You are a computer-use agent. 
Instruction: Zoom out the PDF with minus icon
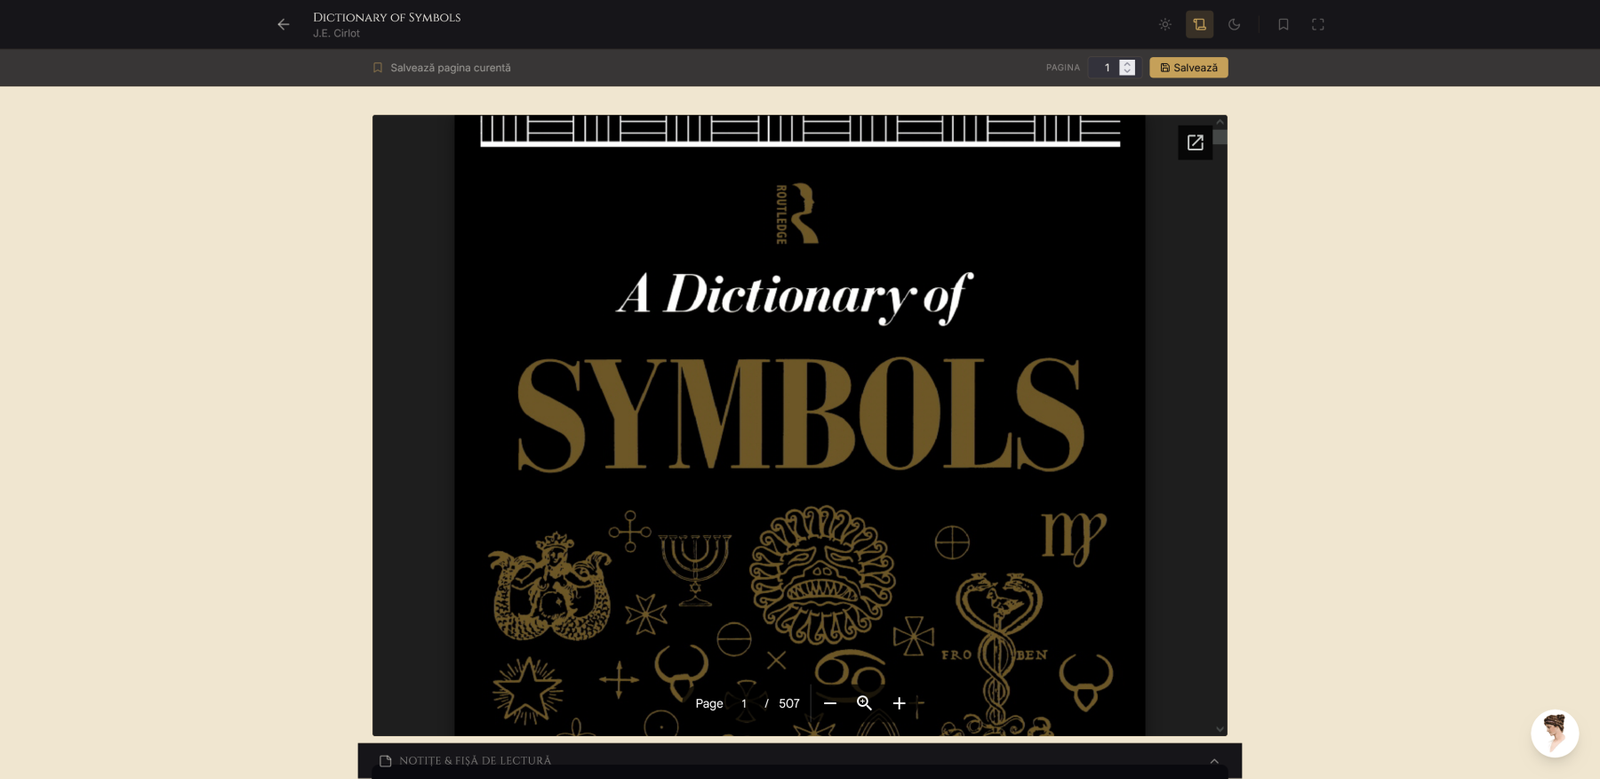(x=830, y=703)
